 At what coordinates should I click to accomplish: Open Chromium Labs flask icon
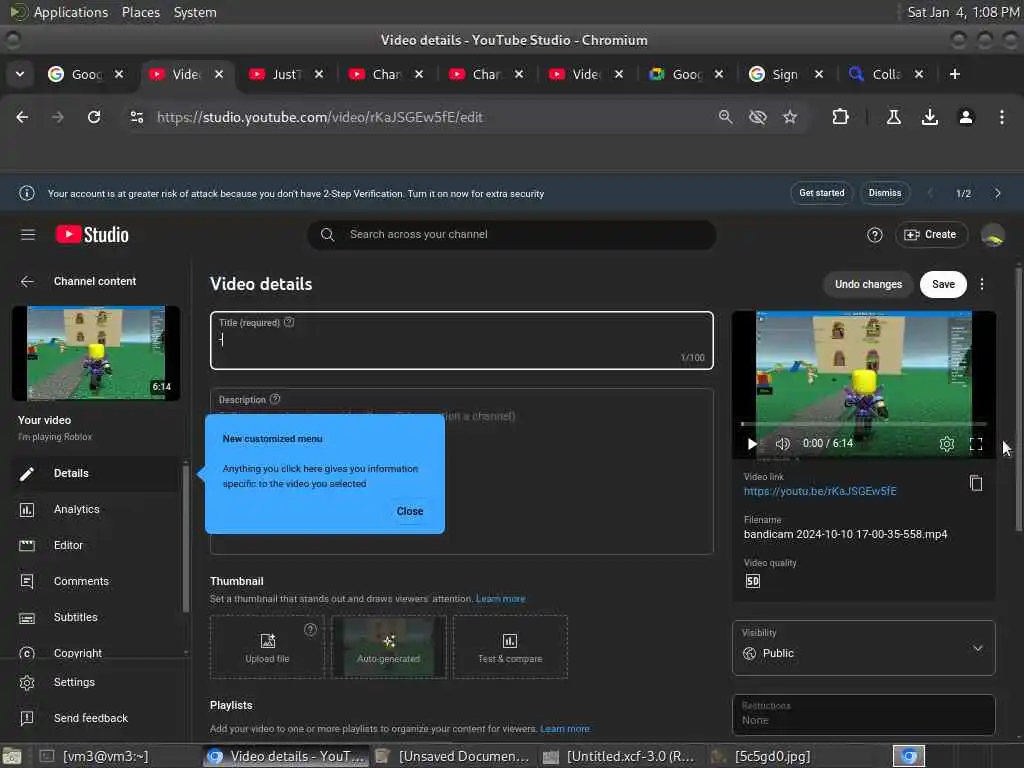coord(893,117)
